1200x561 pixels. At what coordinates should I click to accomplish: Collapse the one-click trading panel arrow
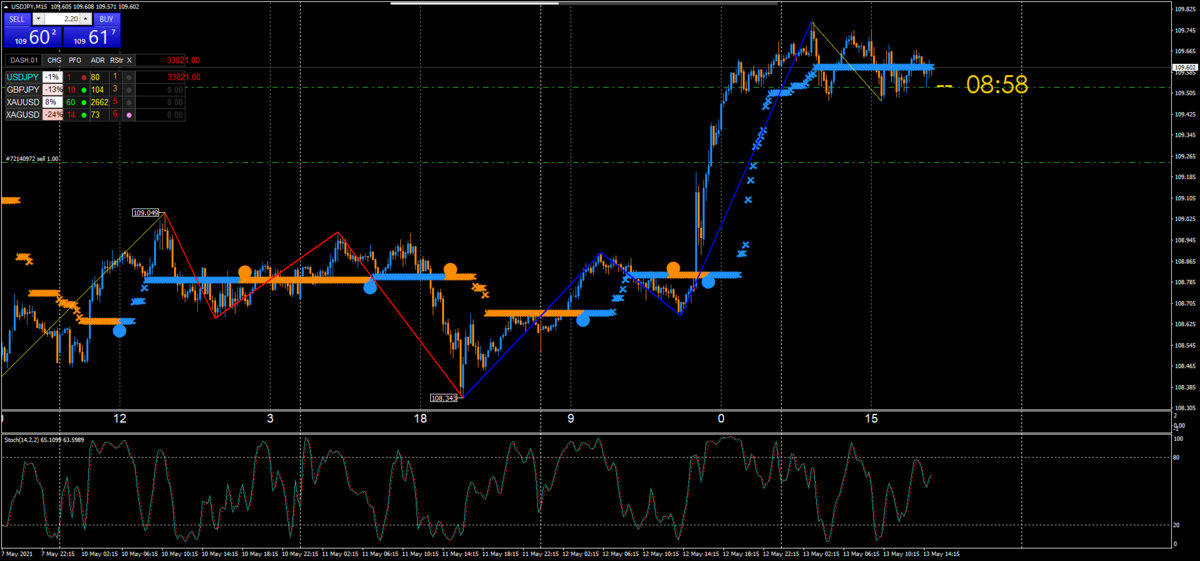click(x=6, y=7)
